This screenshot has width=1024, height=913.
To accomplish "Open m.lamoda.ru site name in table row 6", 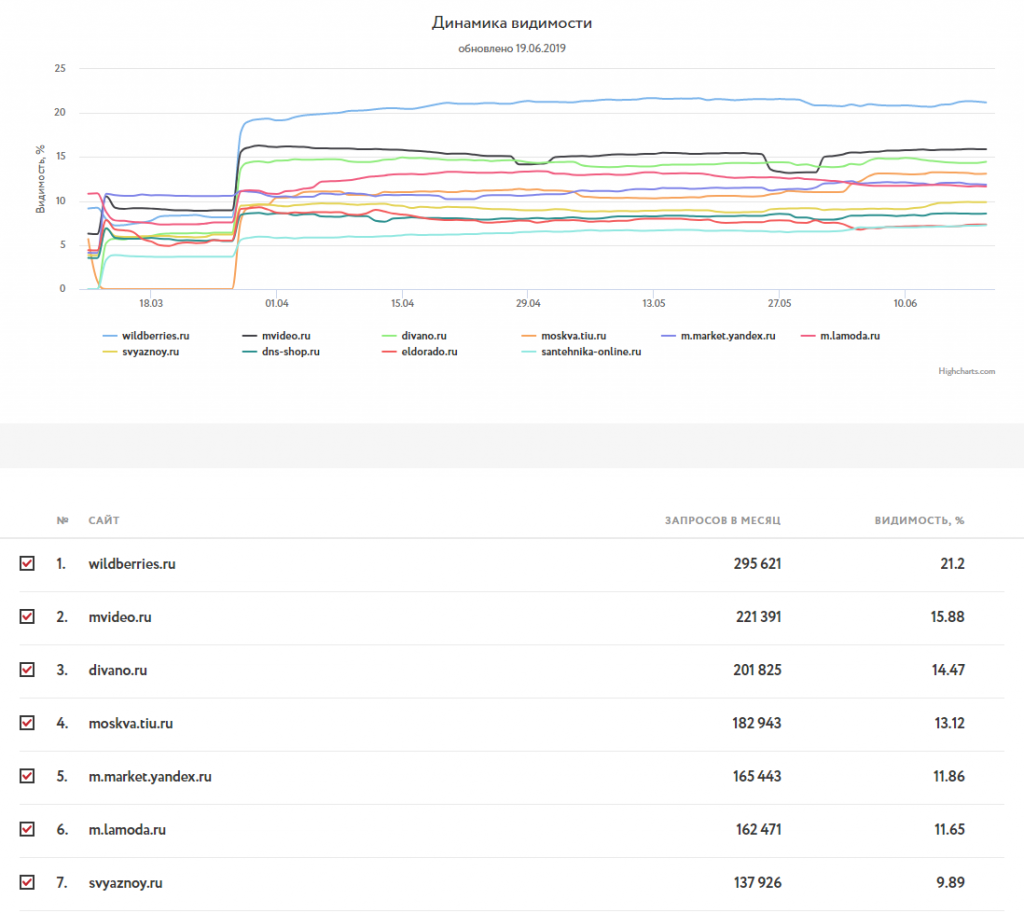I will click(127, 830).
